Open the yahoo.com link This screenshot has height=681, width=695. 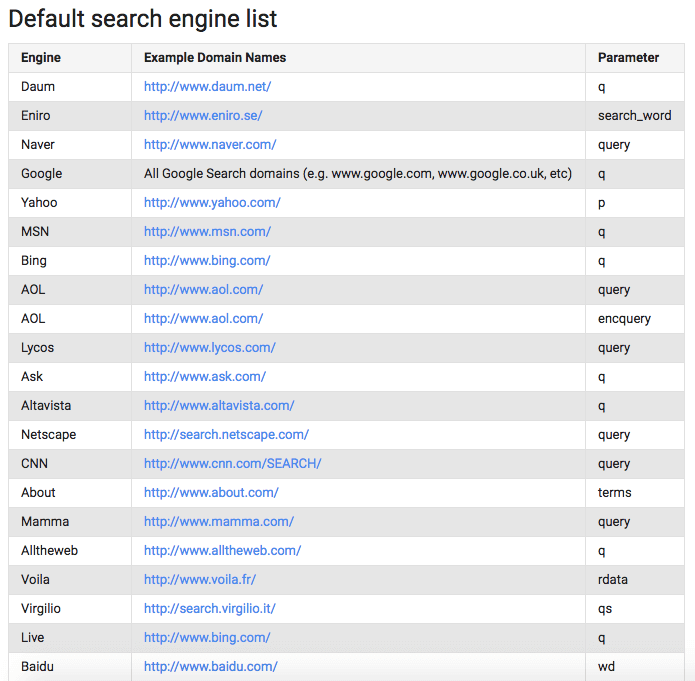pyautogui.click(x=212, y=203)
